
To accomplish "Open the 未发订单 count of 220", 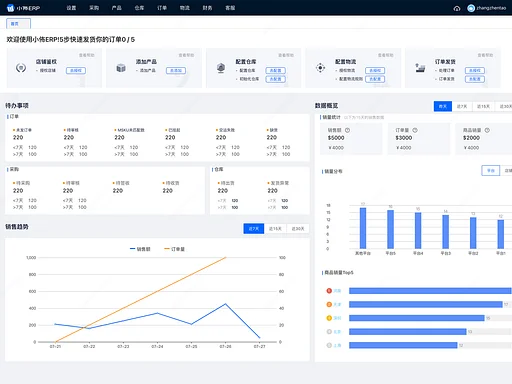I will [x=18, y=137].
